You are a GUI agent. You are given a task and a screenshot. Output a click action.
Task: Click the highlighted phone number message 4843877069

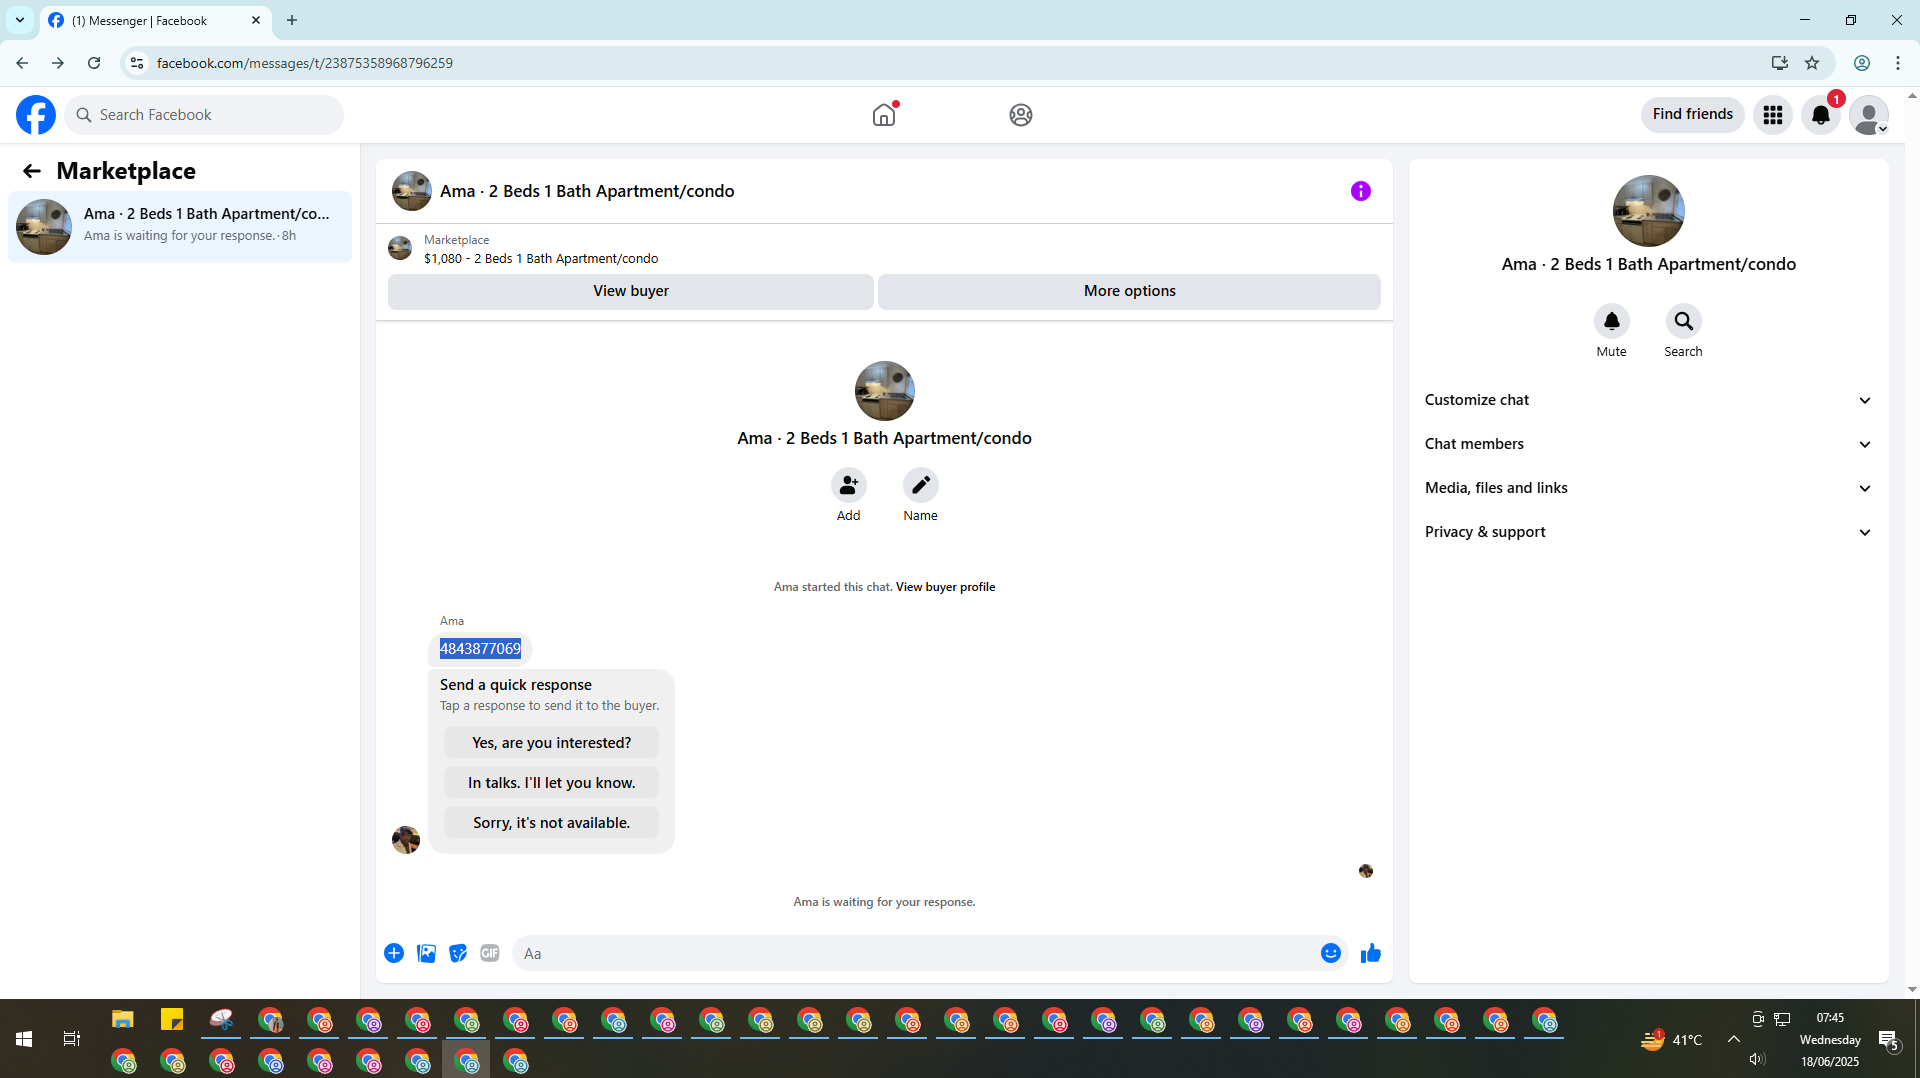[x=480, y=649]
